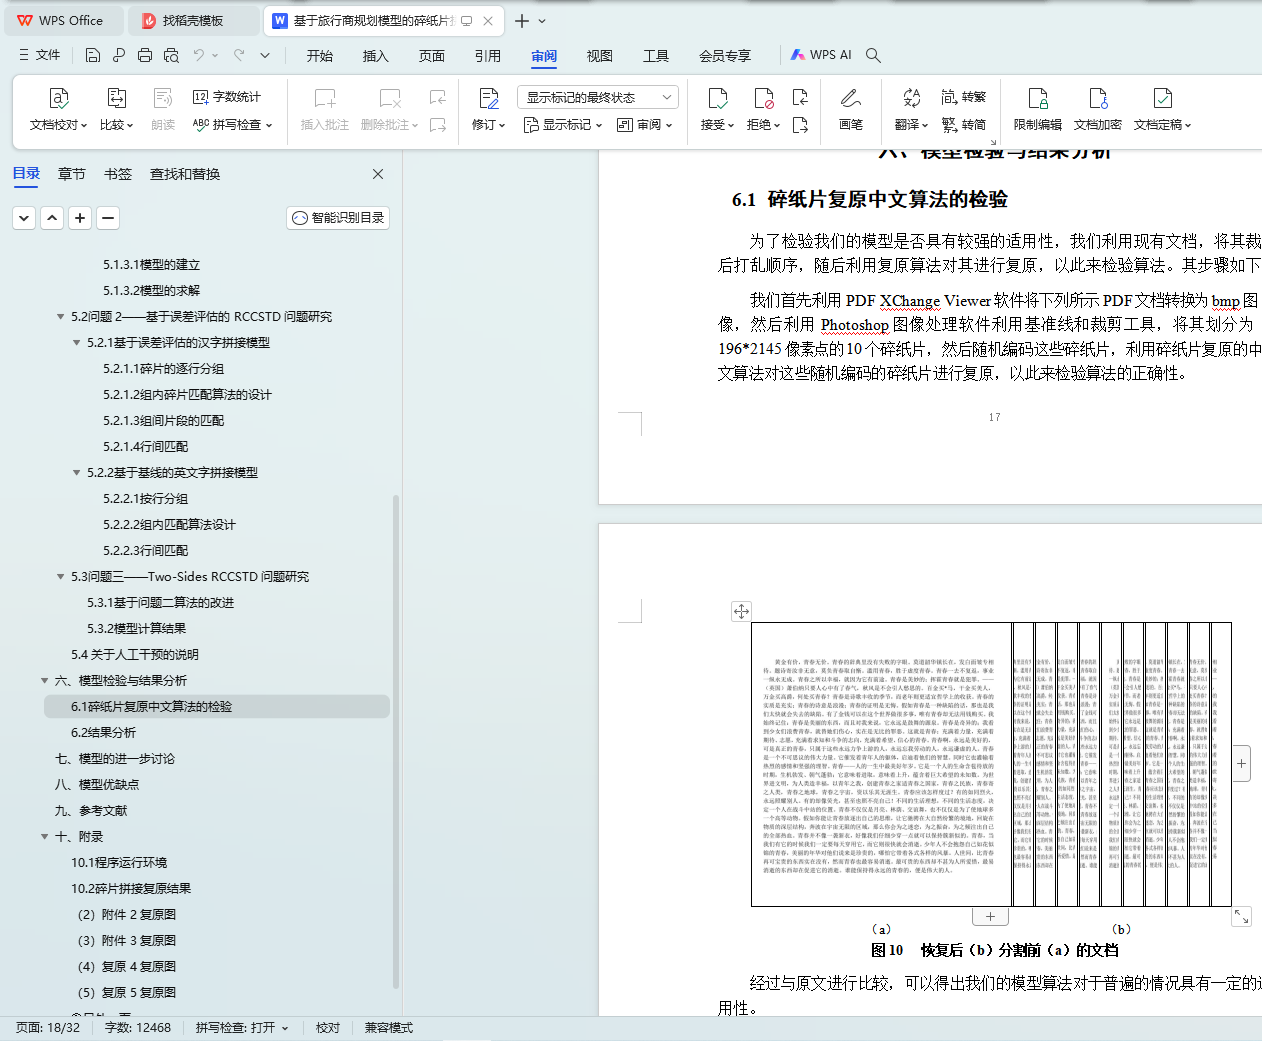The image size is (1262, 1041).
Task: Click the document image of figure 10
Action: pos(991,765)
